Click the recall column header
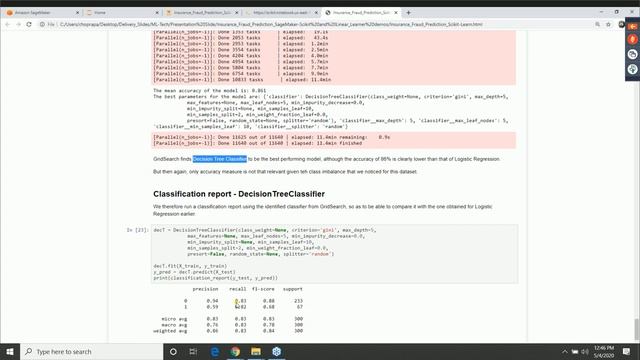The image size is (640, 360). point(238,289)
